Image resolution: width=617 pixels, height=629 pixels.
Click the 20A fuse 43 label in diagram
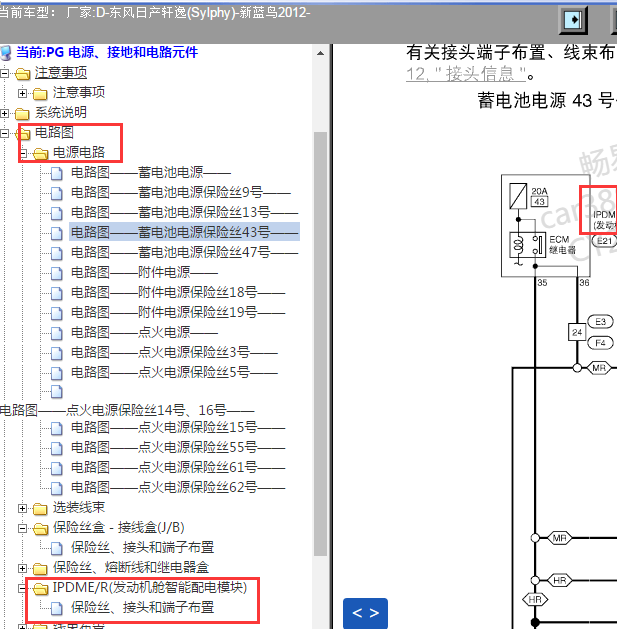(x=539, y=196)
